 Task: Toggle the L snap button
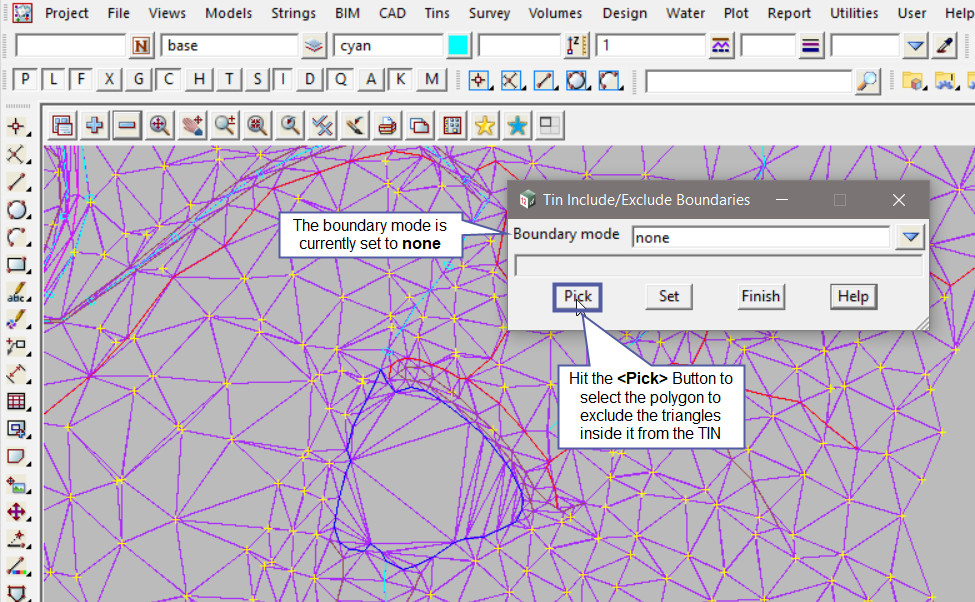pos(53,80)
